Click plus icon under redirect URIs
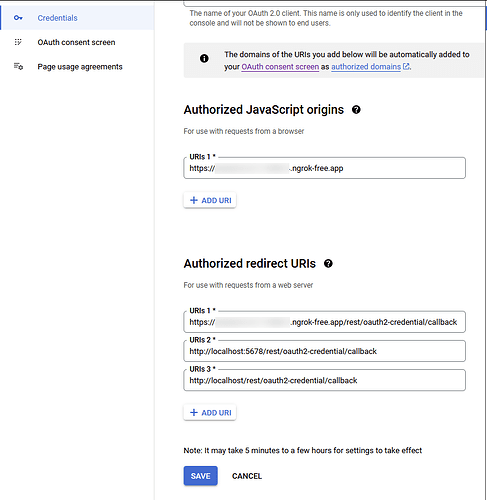The width and height of the screenshot is (487, 500). tap(194, 413)
